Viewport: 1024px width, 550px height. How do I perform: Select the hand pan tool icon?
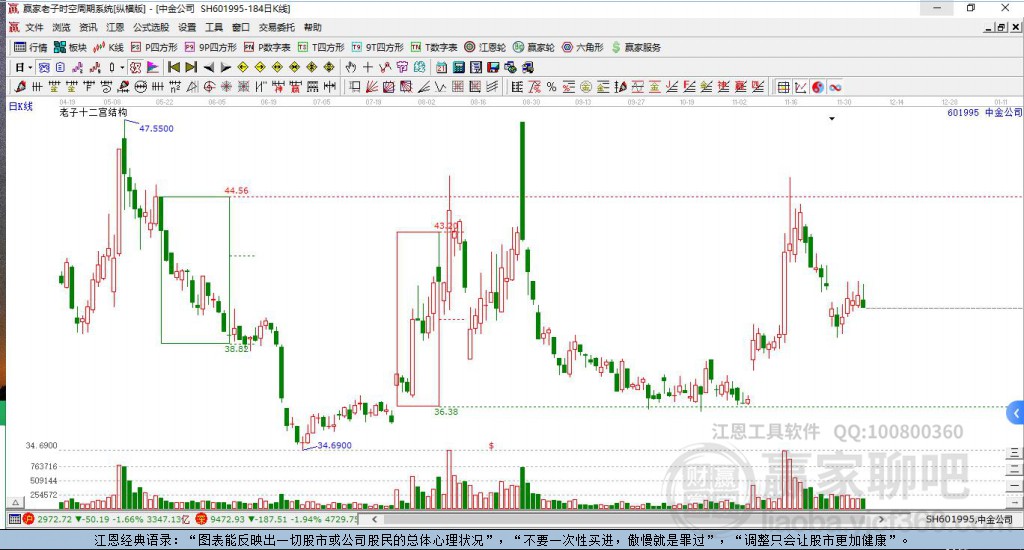tap(351, 67)
